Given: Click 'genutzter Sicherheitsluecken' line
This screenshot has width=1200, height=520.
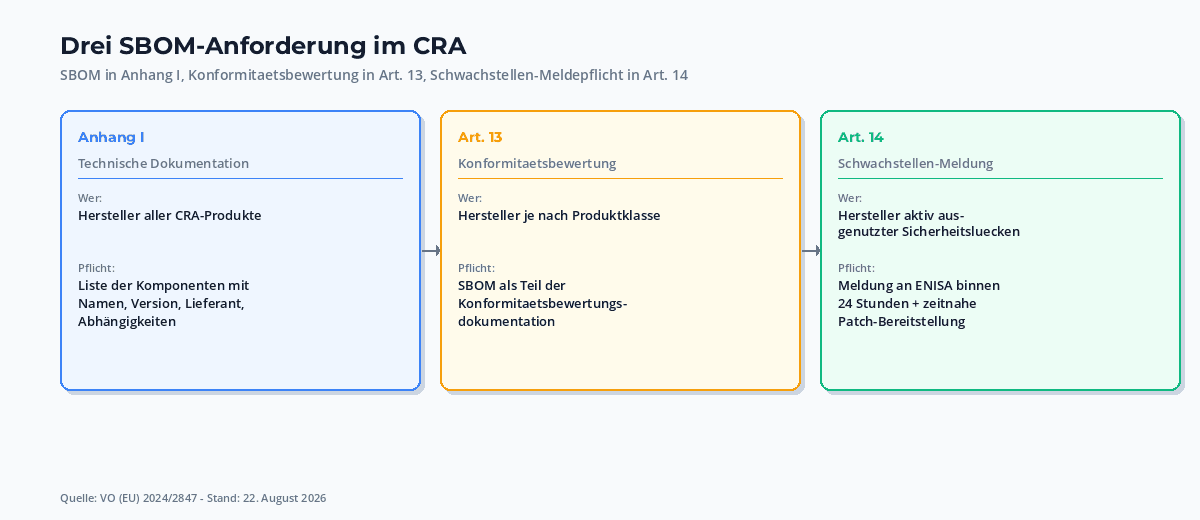Looking at the screenshot, I should point(929,231).
